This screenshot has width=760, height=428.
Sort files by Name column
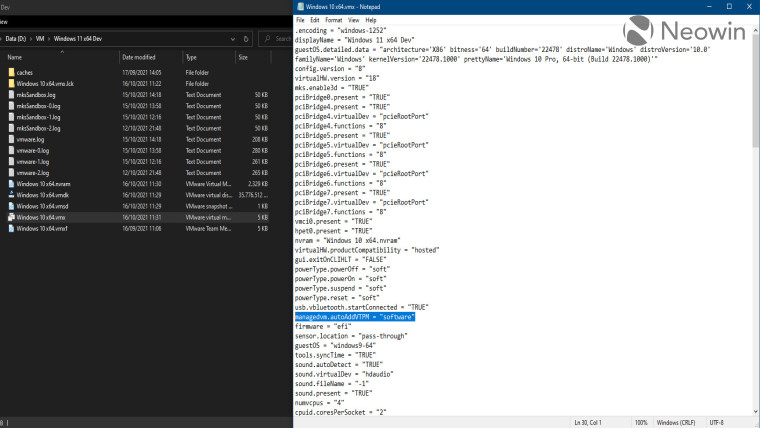pyautogui.click(x=15, y=57)
